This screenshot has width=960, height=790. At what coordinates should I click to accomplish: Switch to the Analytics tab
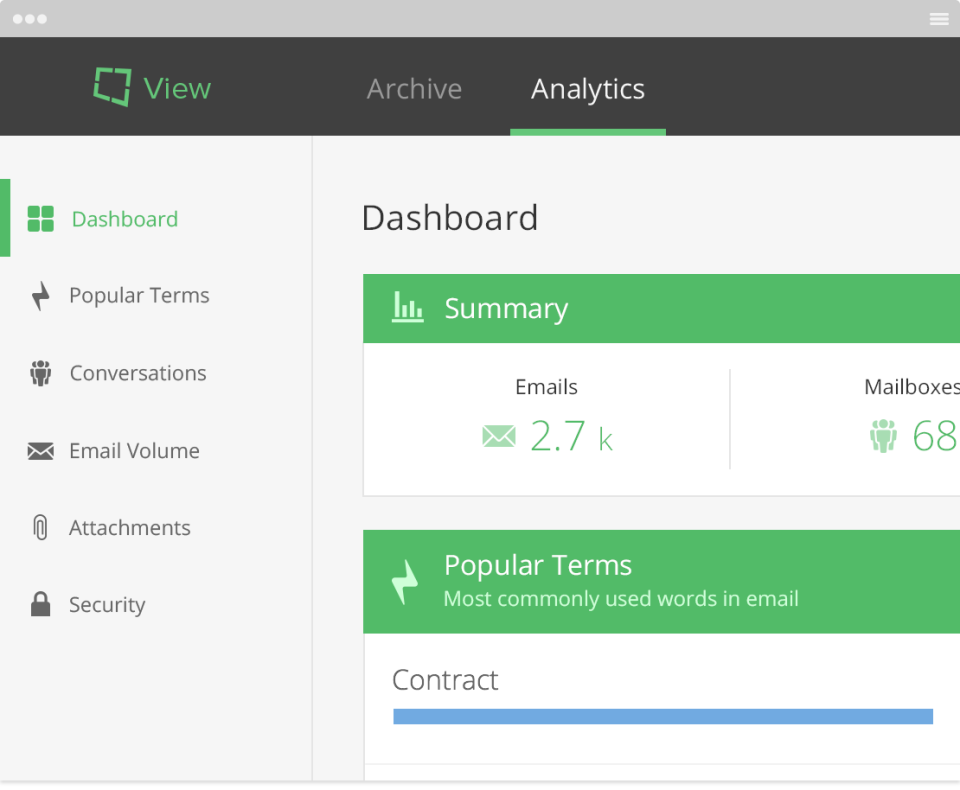587,89
